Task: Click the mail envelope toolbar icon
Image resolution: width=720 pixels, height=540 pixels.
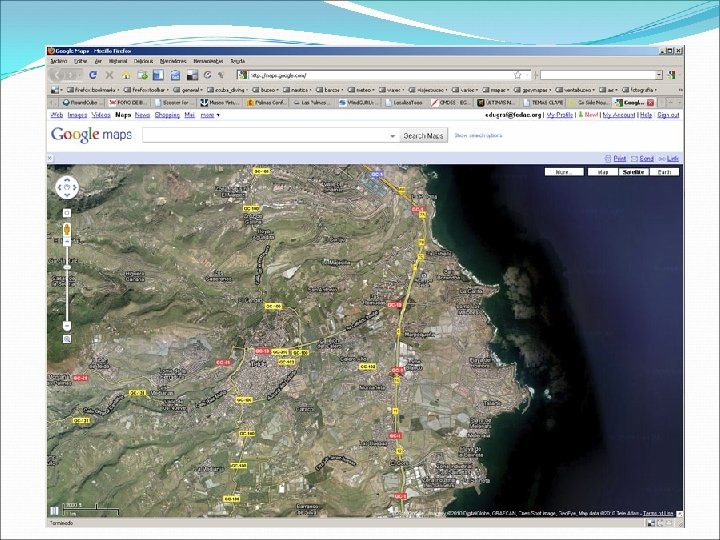Action: (175, 75)
